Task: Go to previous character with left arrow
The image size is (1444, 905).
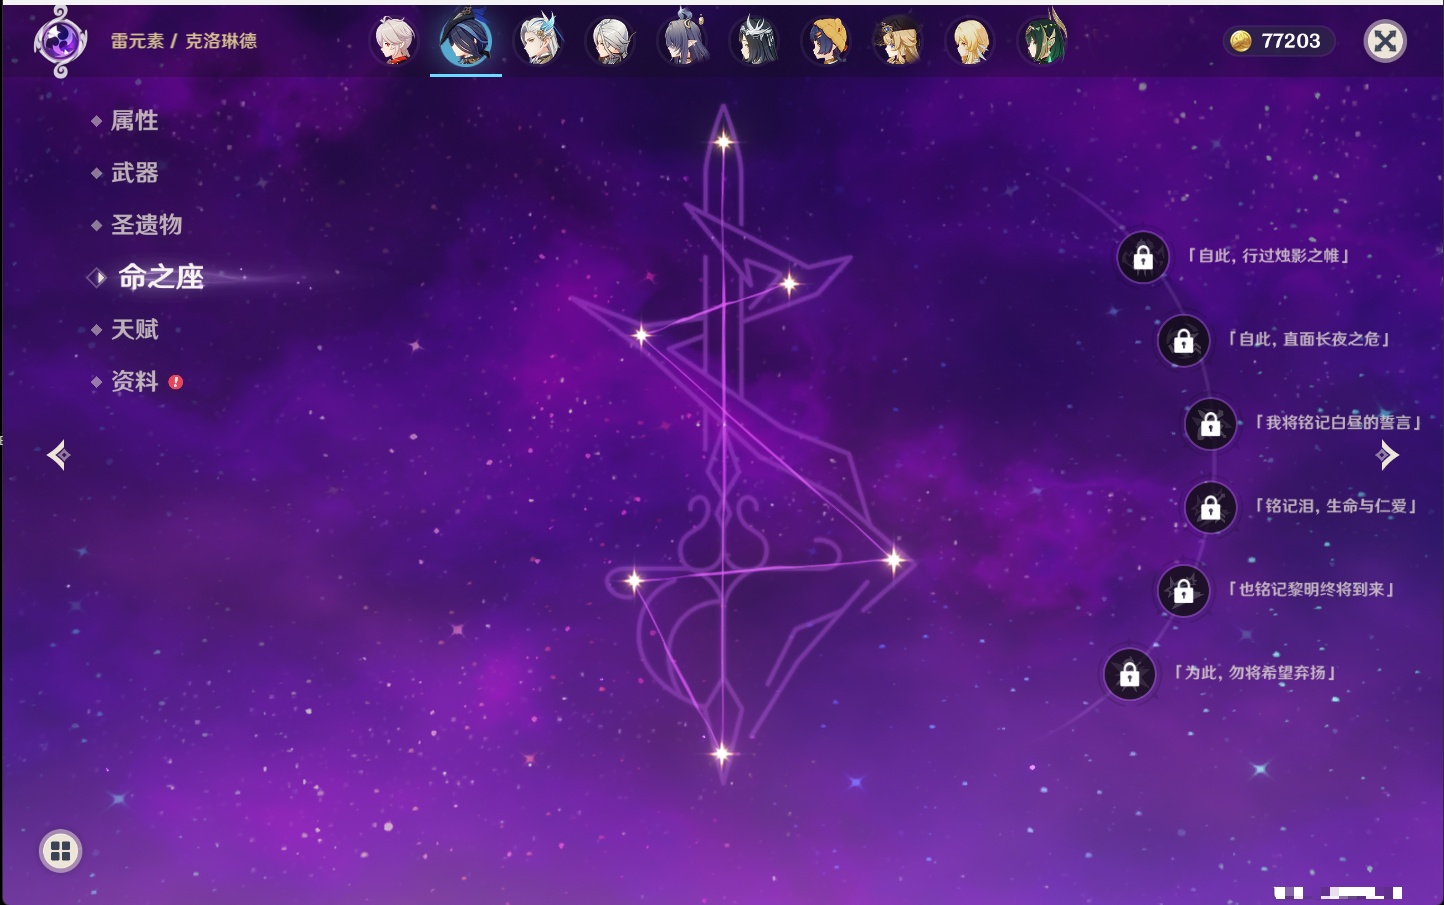Action: click(x=58, y=455)
